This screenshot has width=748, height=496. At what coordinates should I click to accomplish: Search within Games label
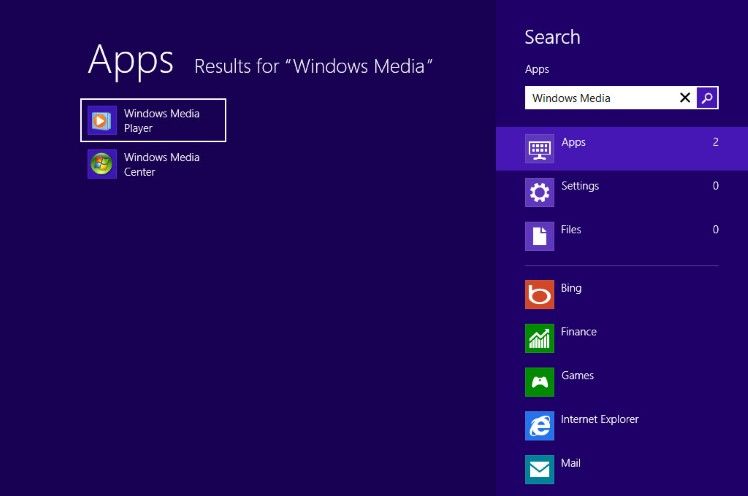point(578,375)
